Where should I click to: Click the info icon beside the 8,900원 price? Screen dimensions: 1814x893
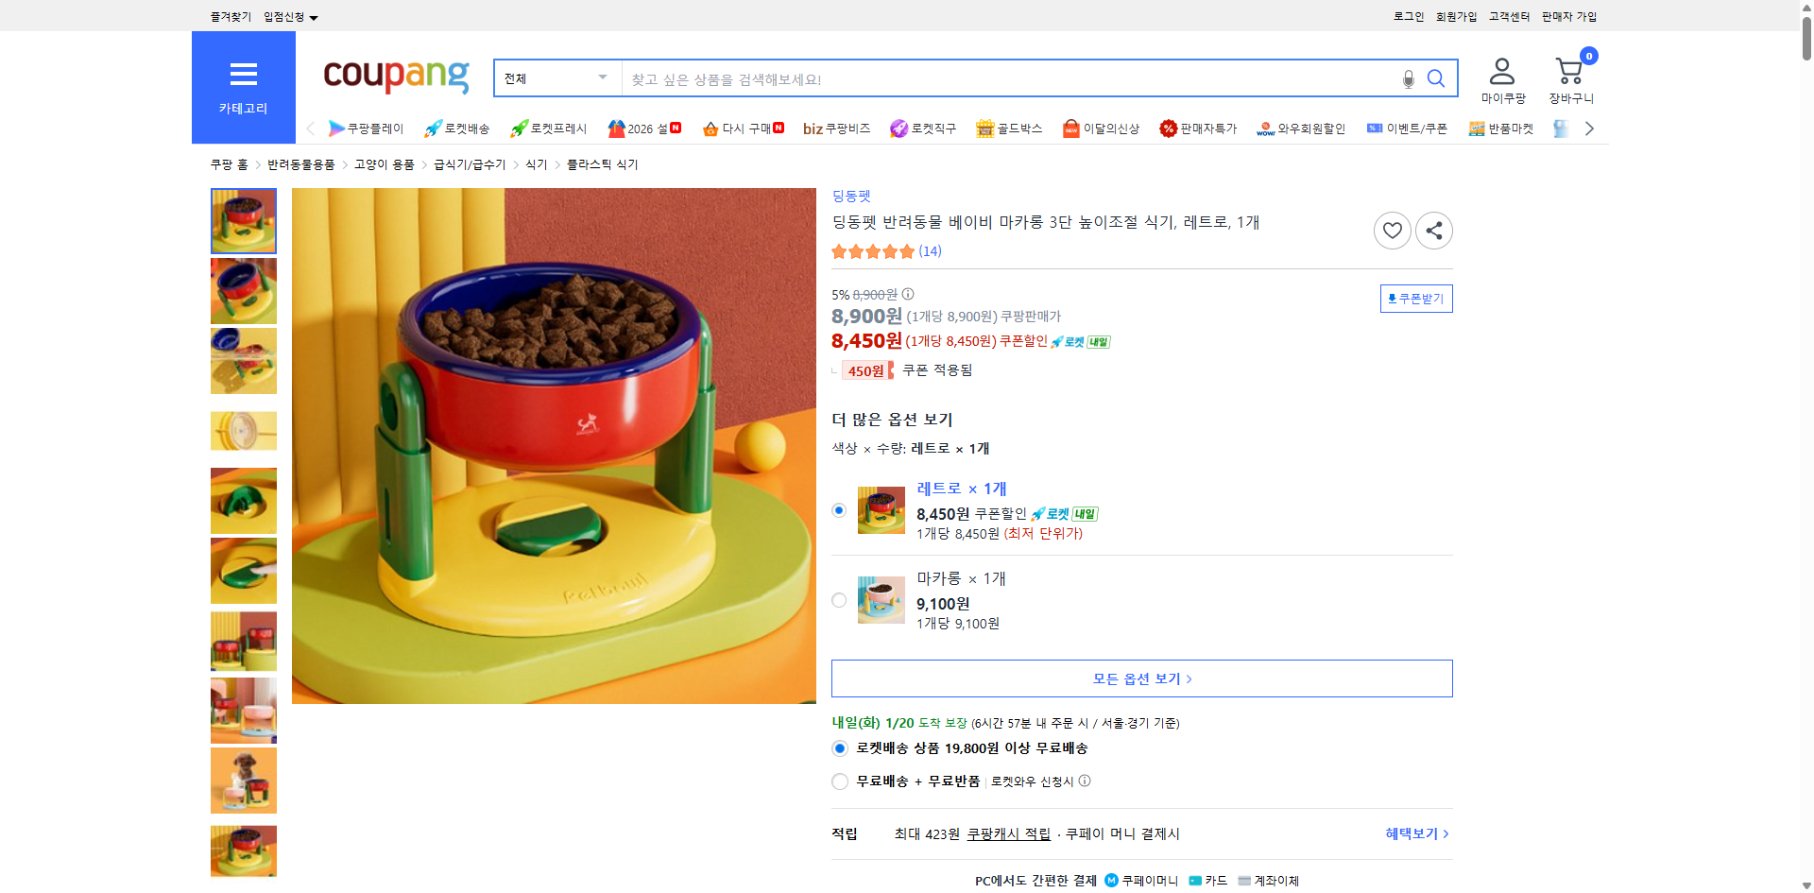tap(907, 295)
